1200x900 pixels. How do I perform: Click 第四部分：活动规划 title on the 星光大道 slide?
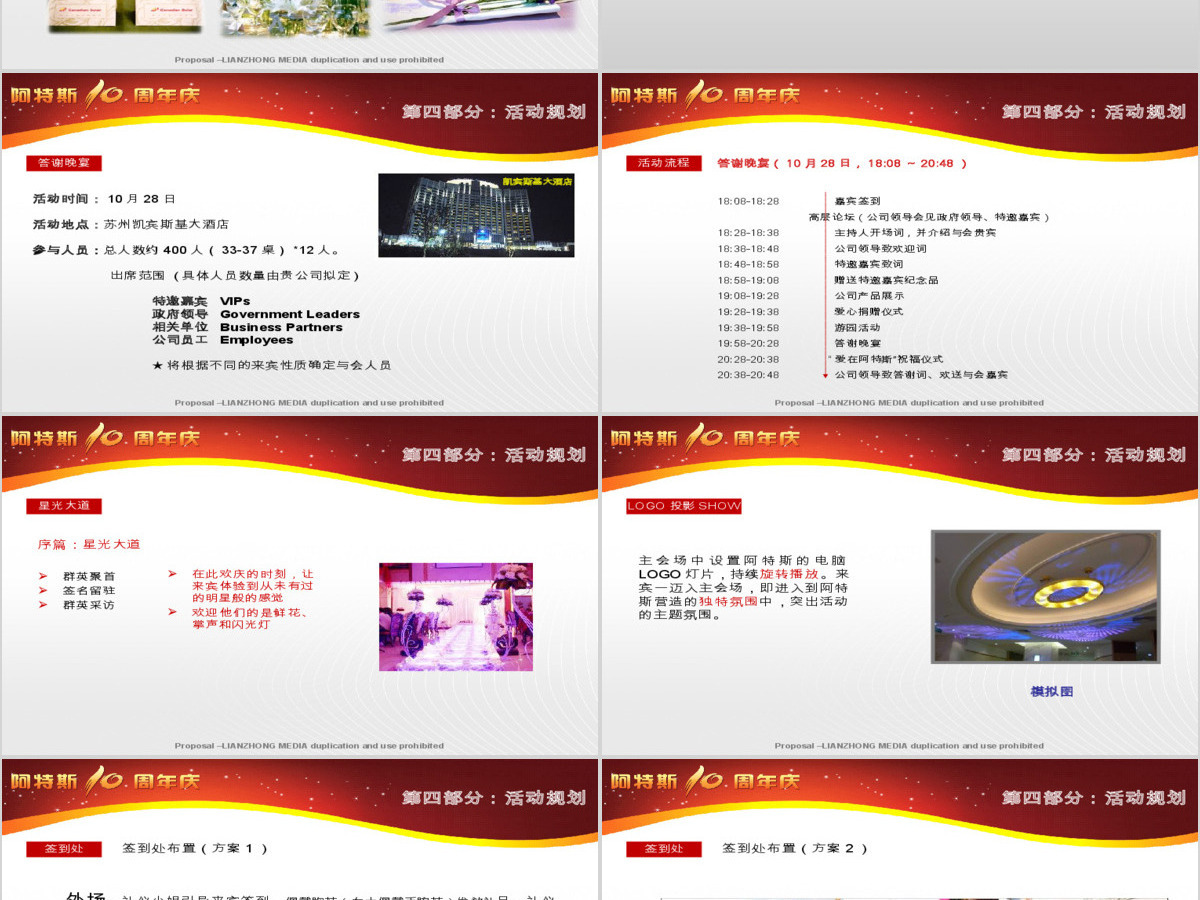tap(494, 455)
